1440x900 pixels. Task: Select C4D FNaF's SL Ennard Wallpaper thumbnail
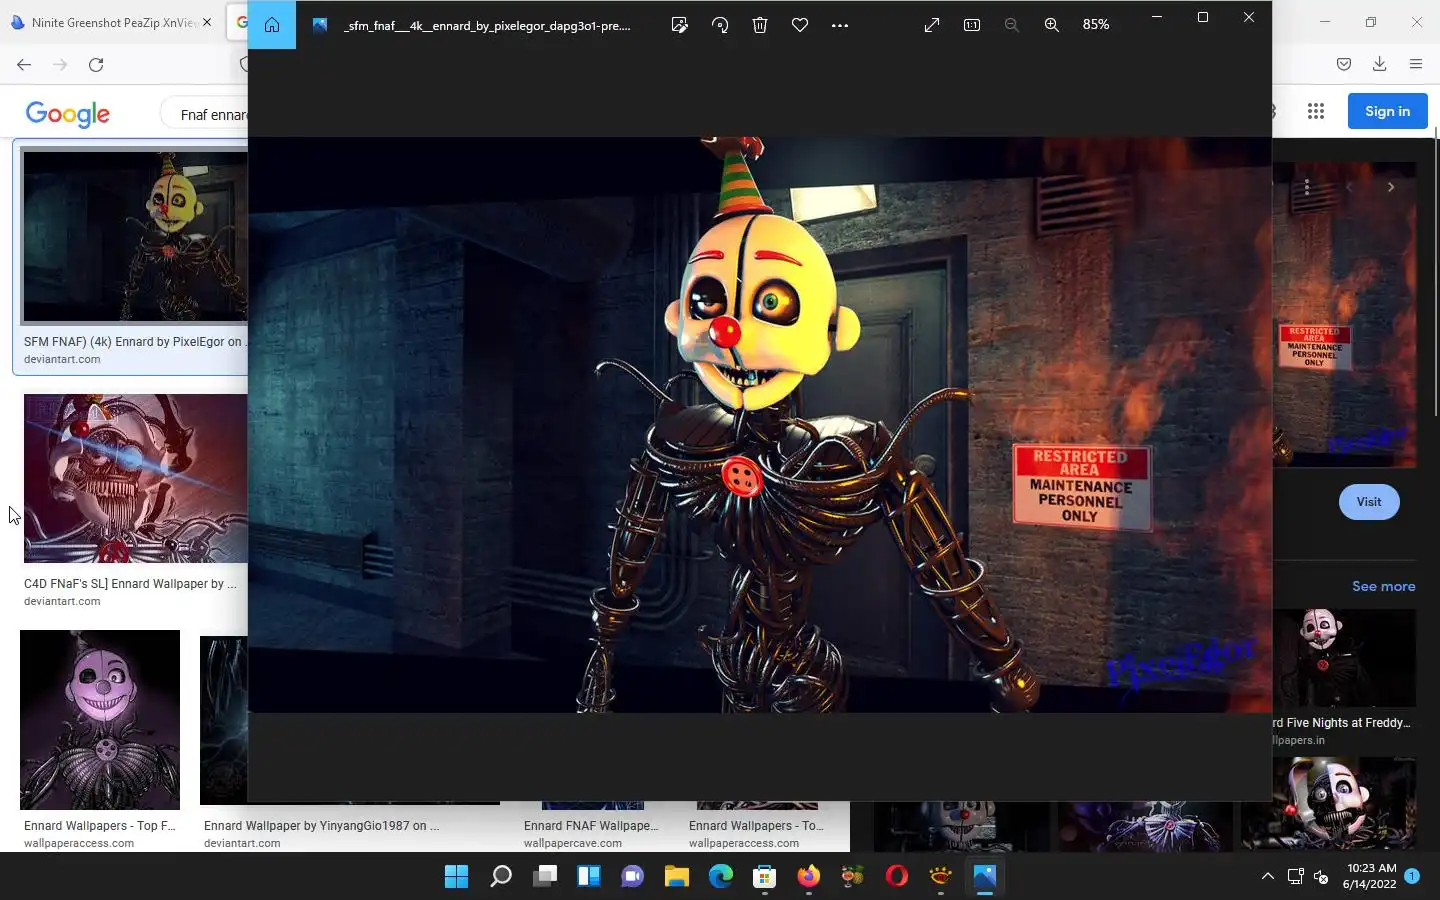pyautogui.click(x=135, y=479)
